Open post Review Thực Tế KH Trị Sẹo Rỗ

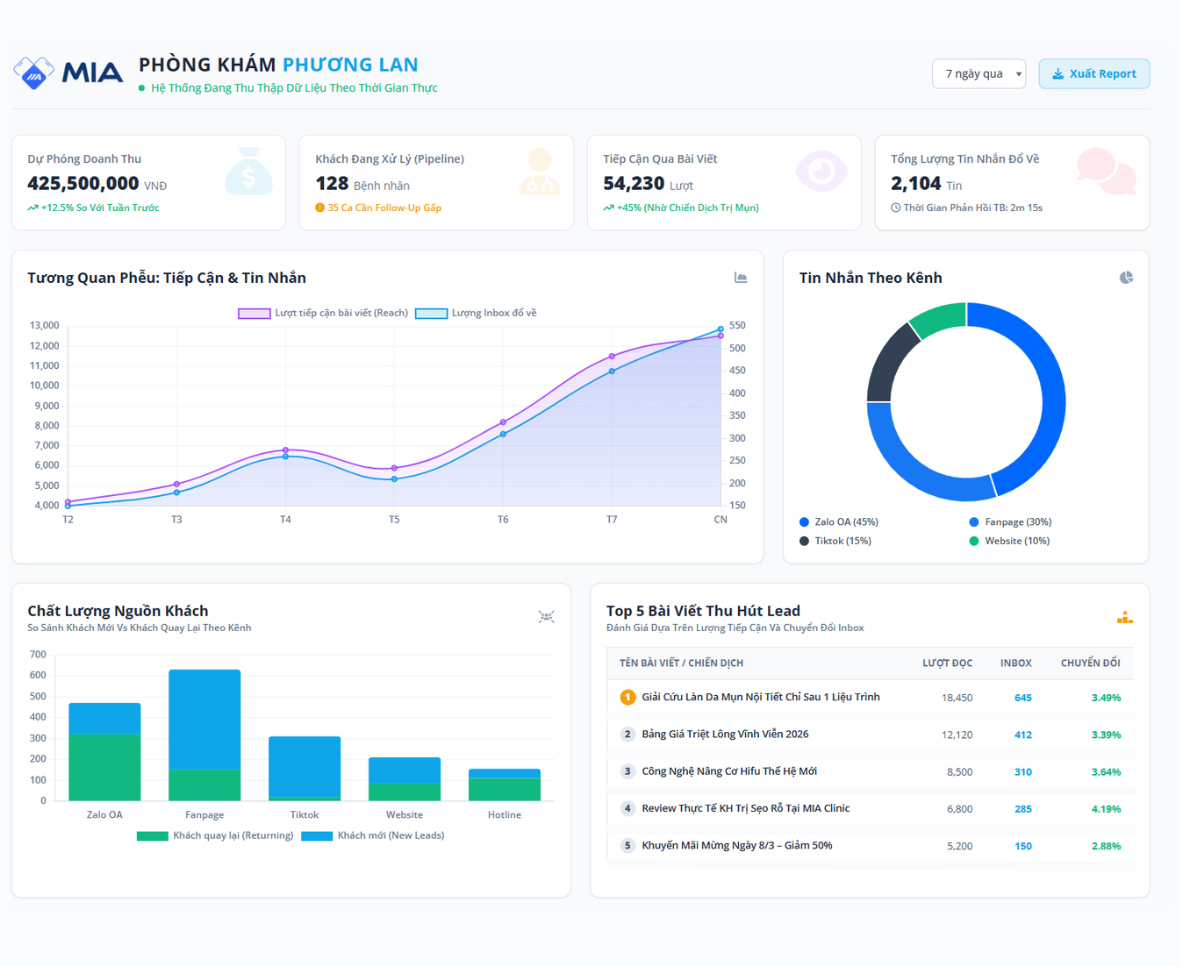point(745,808)
